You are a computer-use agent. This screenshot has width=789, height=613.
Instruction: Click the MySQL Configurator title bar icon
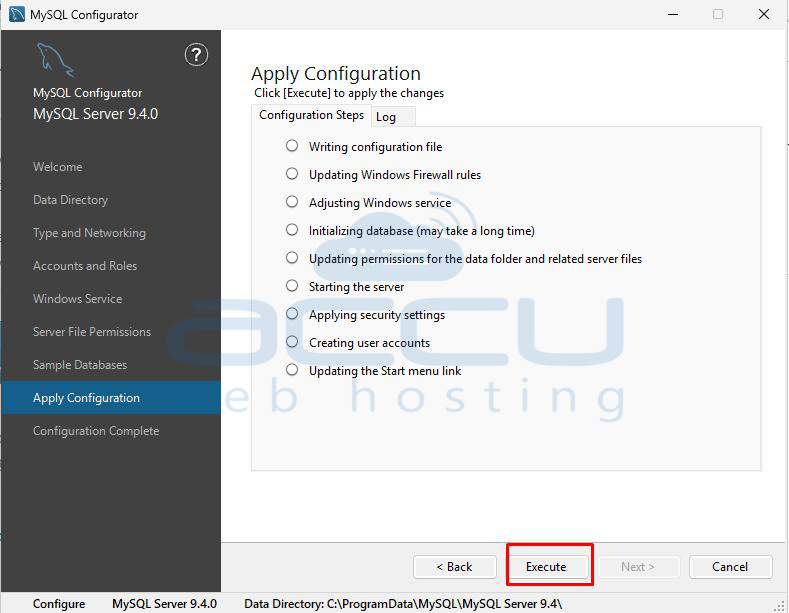(17, 14)
